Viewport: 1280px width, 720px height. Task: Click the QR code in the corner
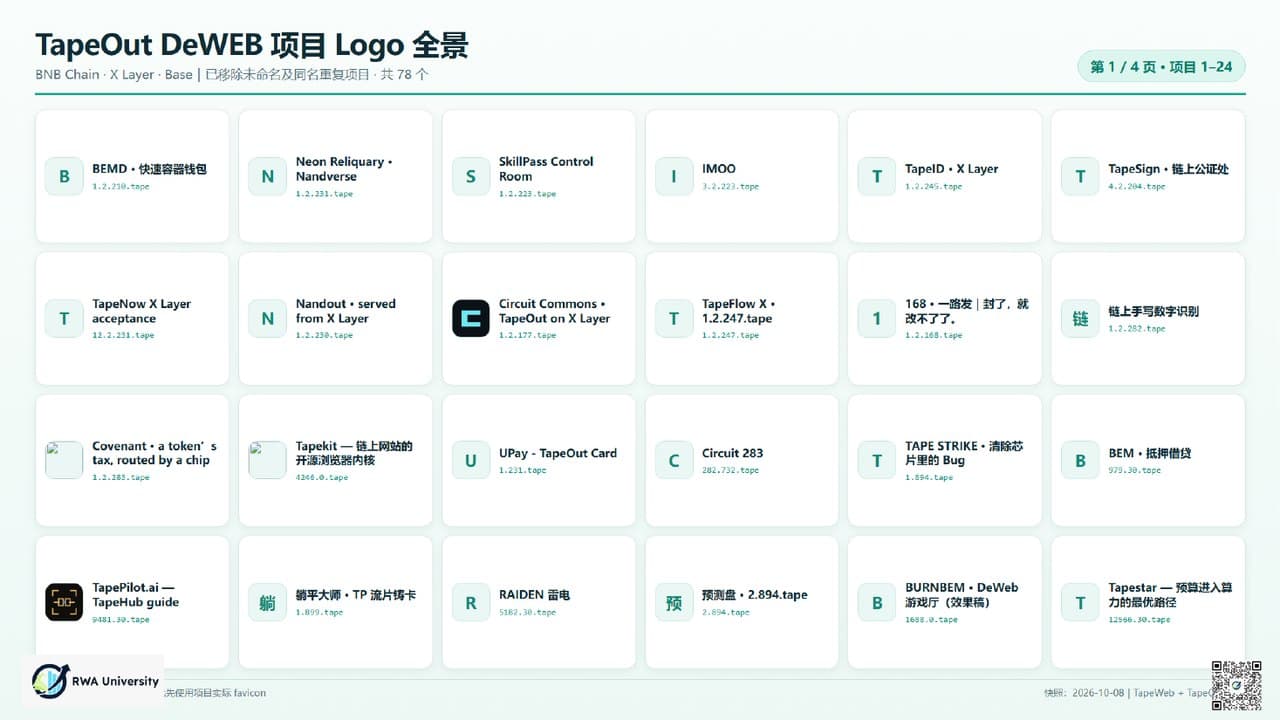[1236, 685]
